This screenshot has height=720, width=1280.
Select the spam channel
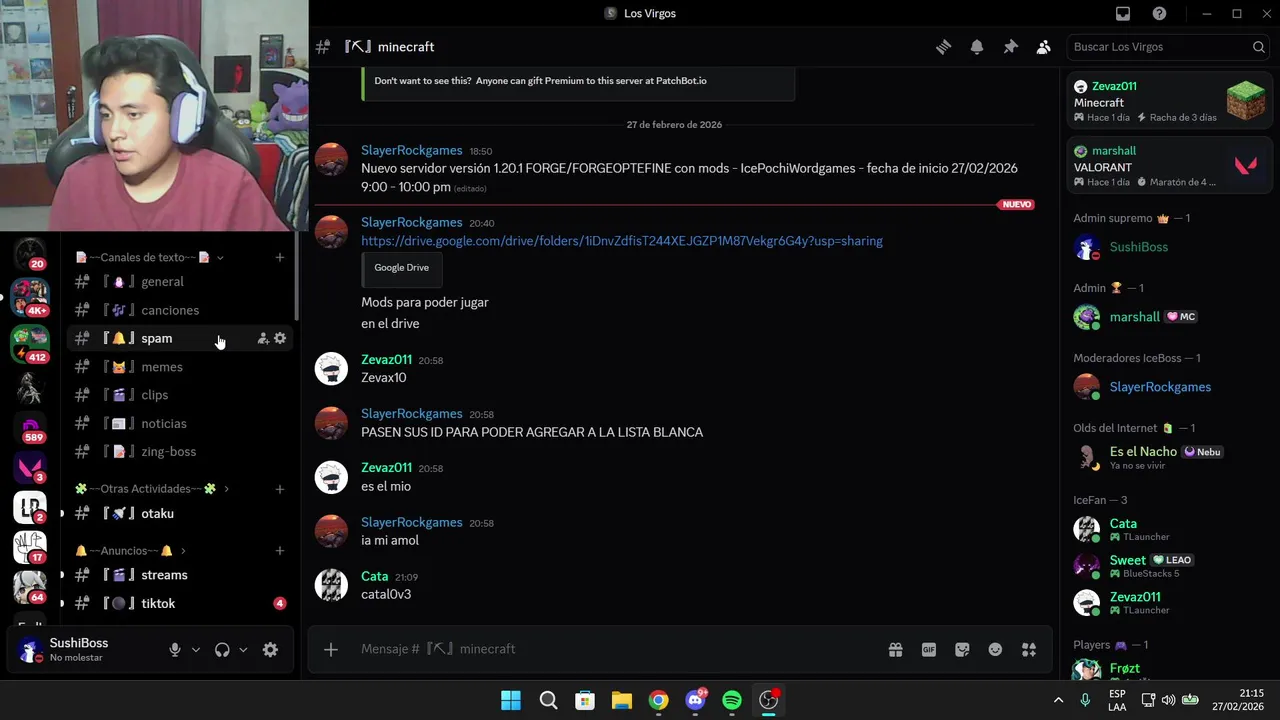pyautogui.click(x=181, y=338)
